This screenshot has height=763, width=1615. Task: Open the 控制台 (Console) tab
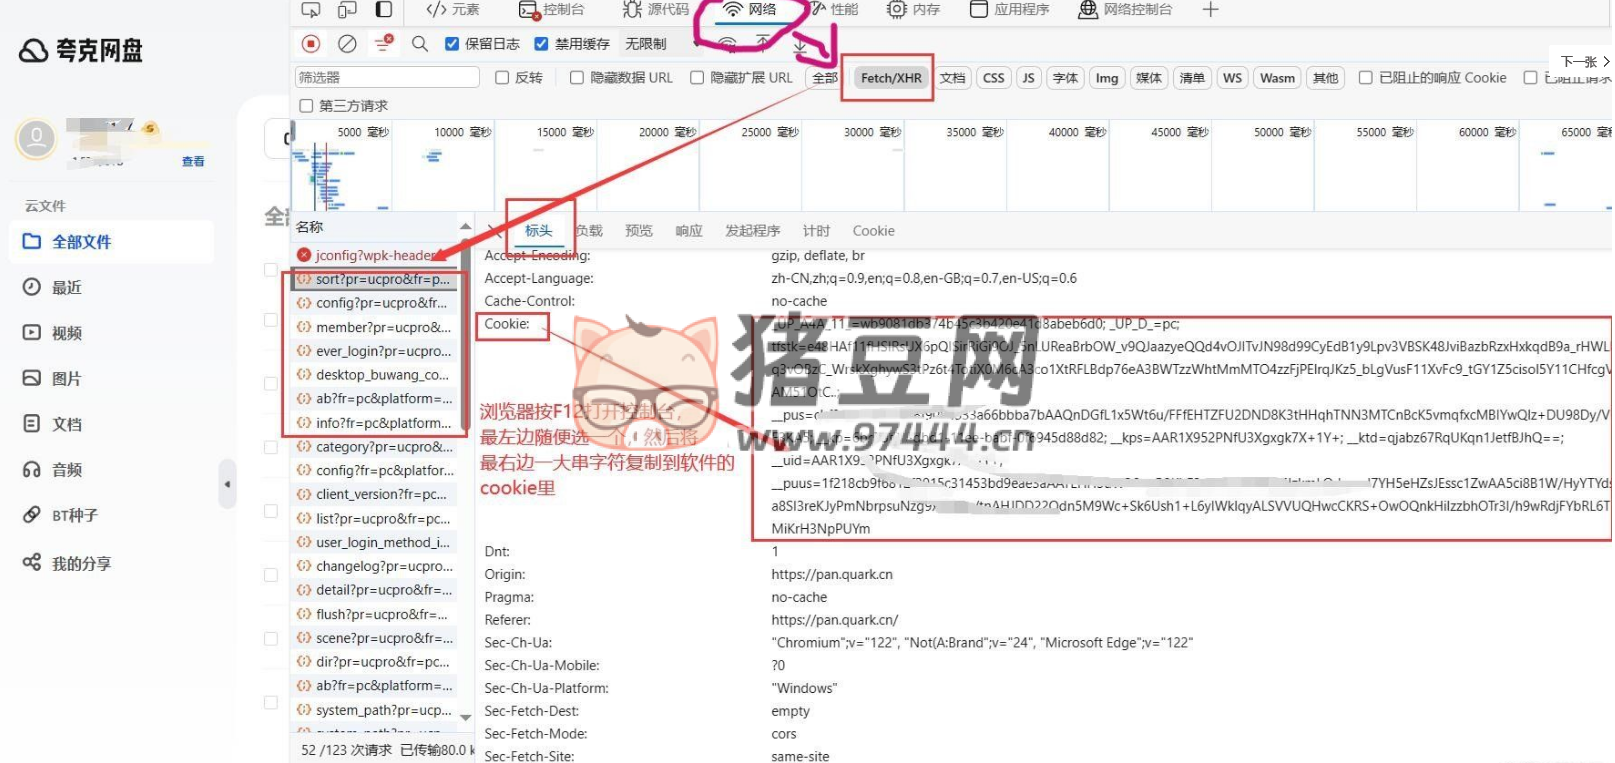coord(551,9)
